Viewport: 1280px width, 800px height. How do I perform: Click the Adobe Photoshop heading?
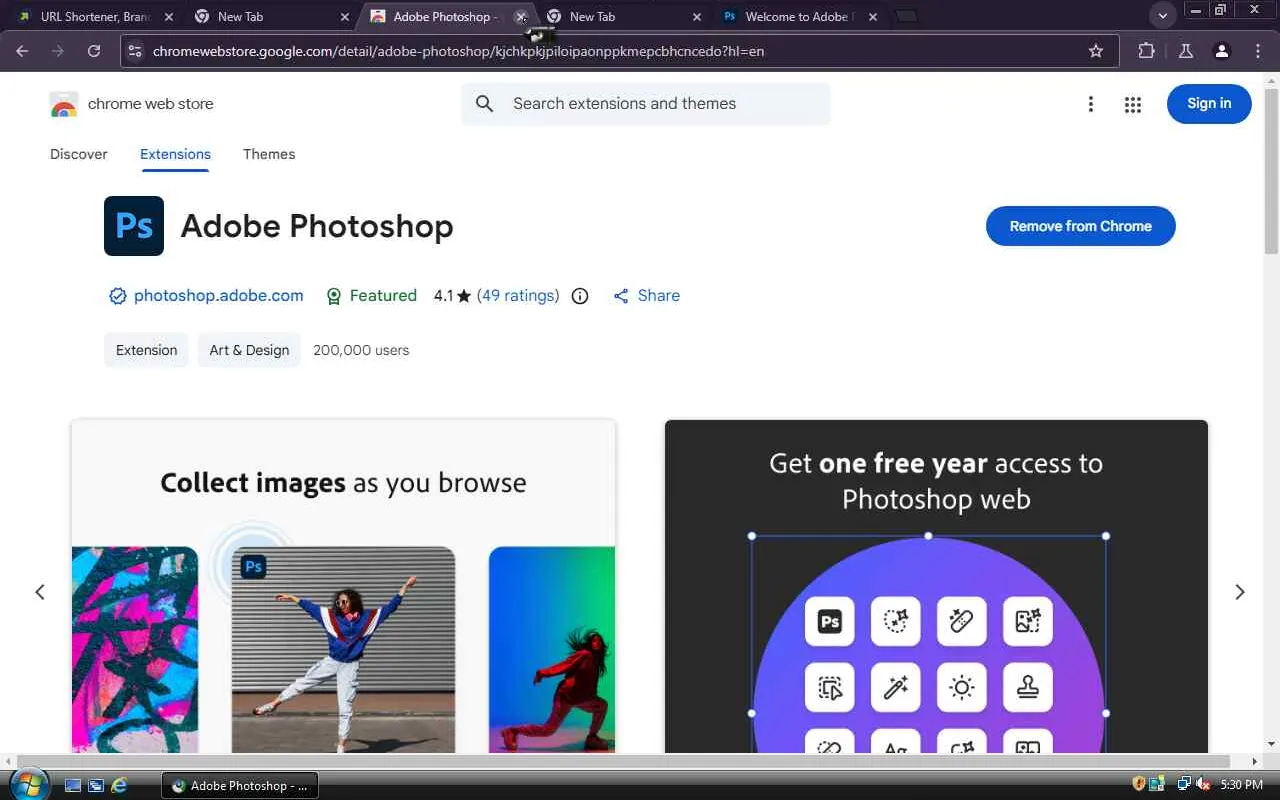click(x=317, y=226)
